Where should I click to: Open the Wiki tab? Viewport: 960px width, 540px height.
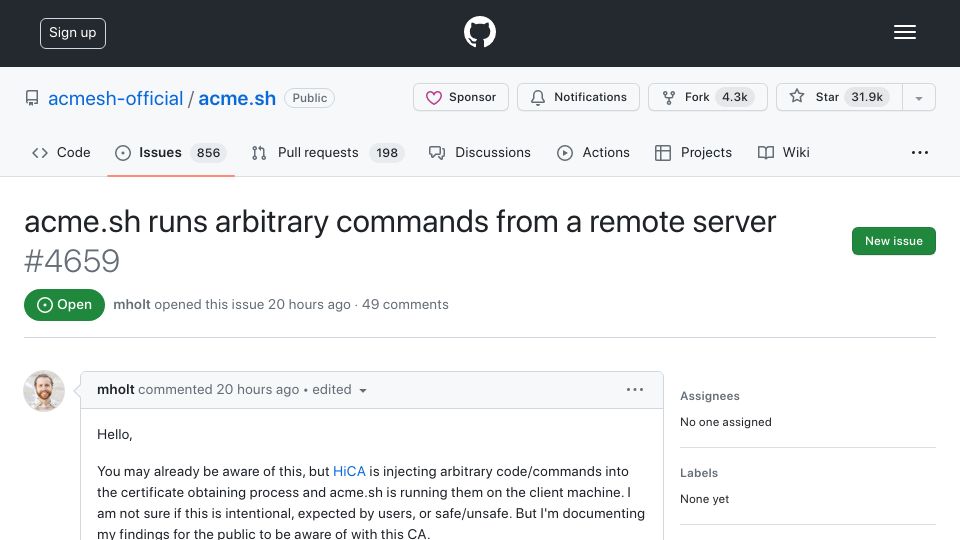pyautogui.click(x=784, y=152)
